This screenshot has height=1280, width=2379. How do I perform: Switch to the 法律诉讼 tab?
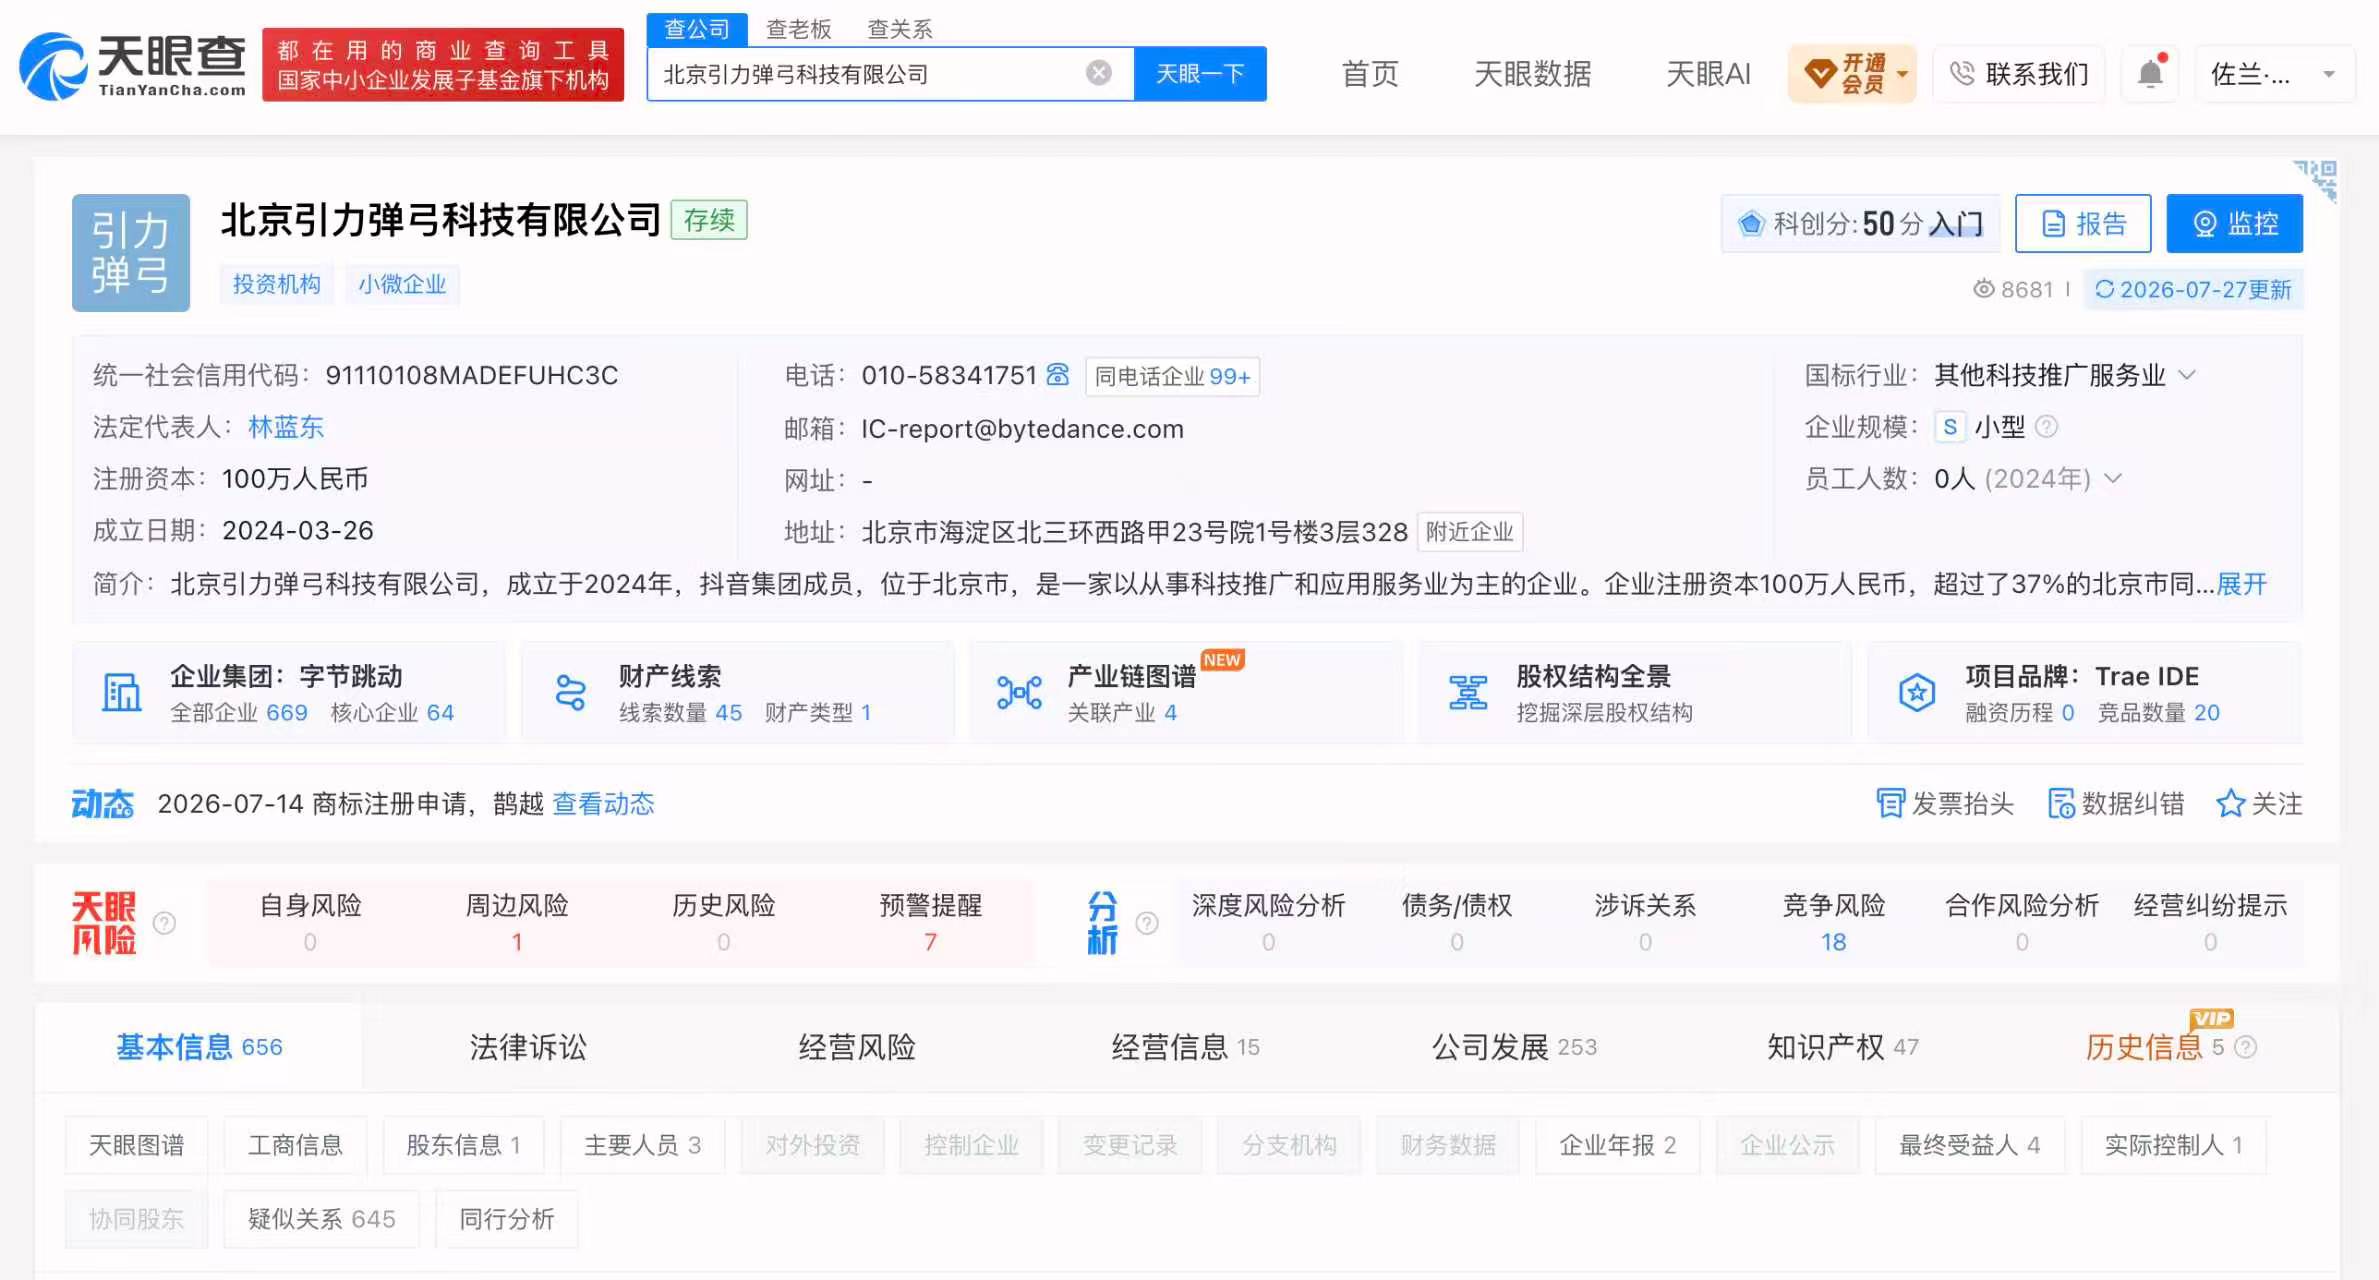528,1047
